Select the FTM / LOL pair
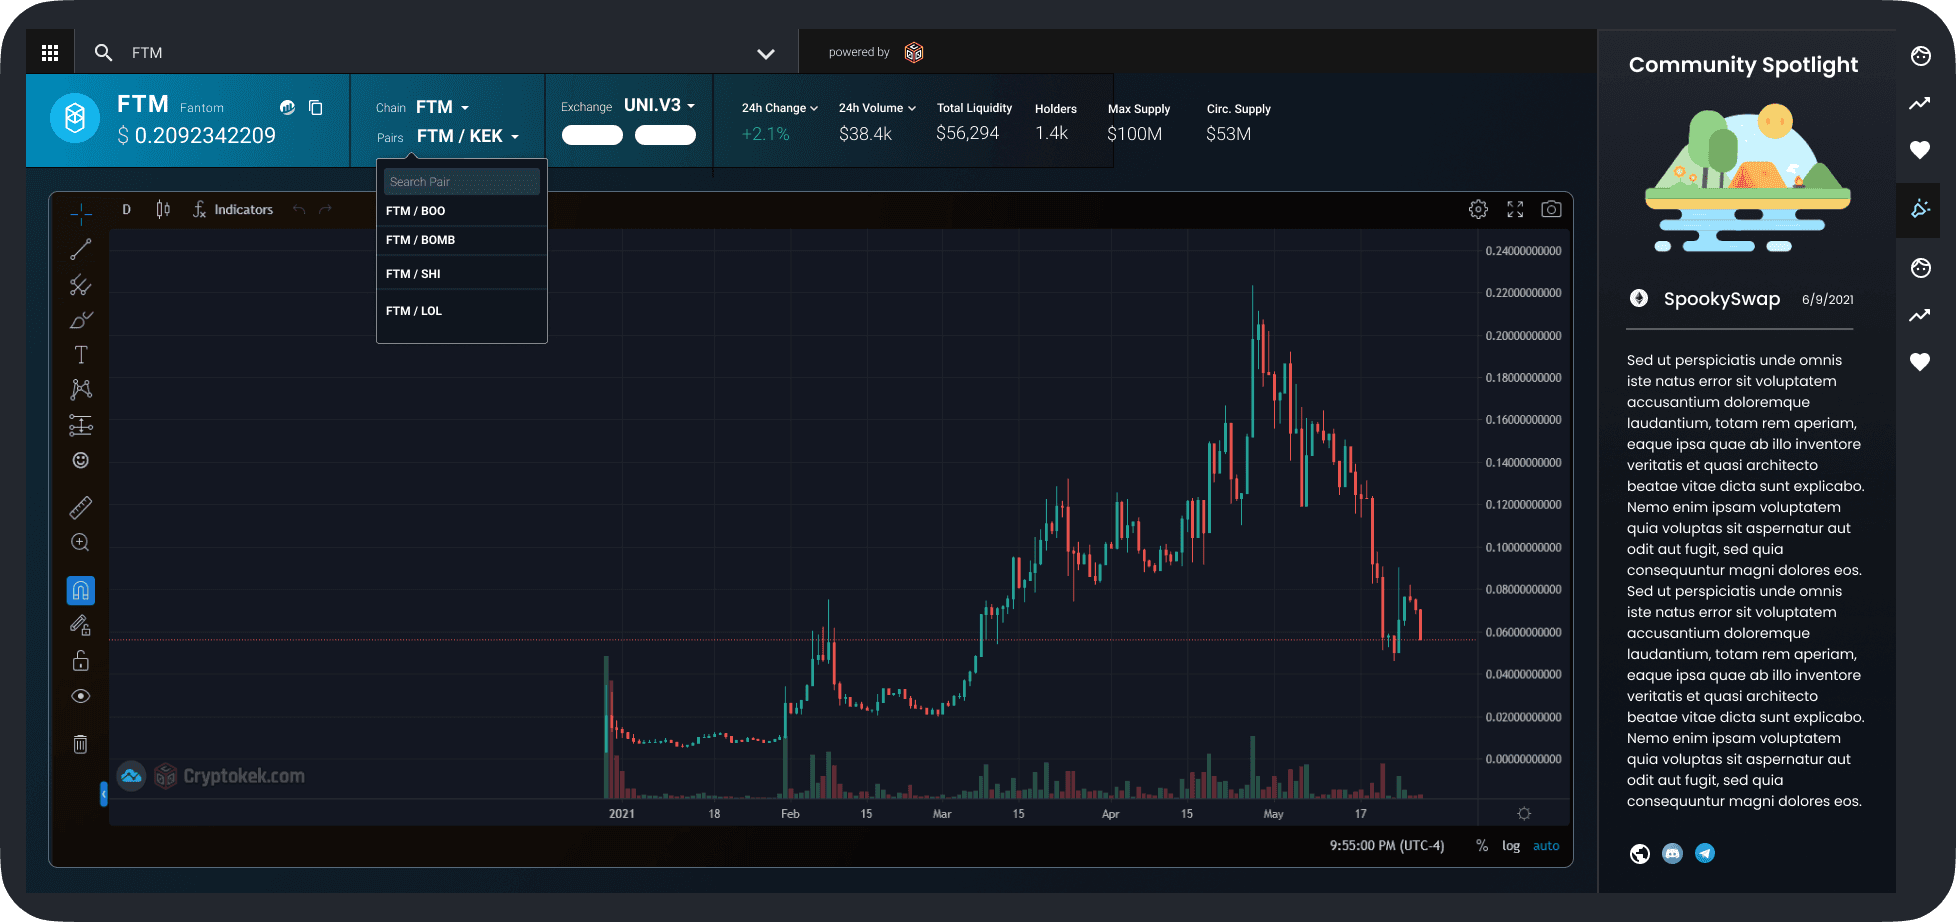Image resolution: width=1956 pixels, height=922 pixels. 462,311
